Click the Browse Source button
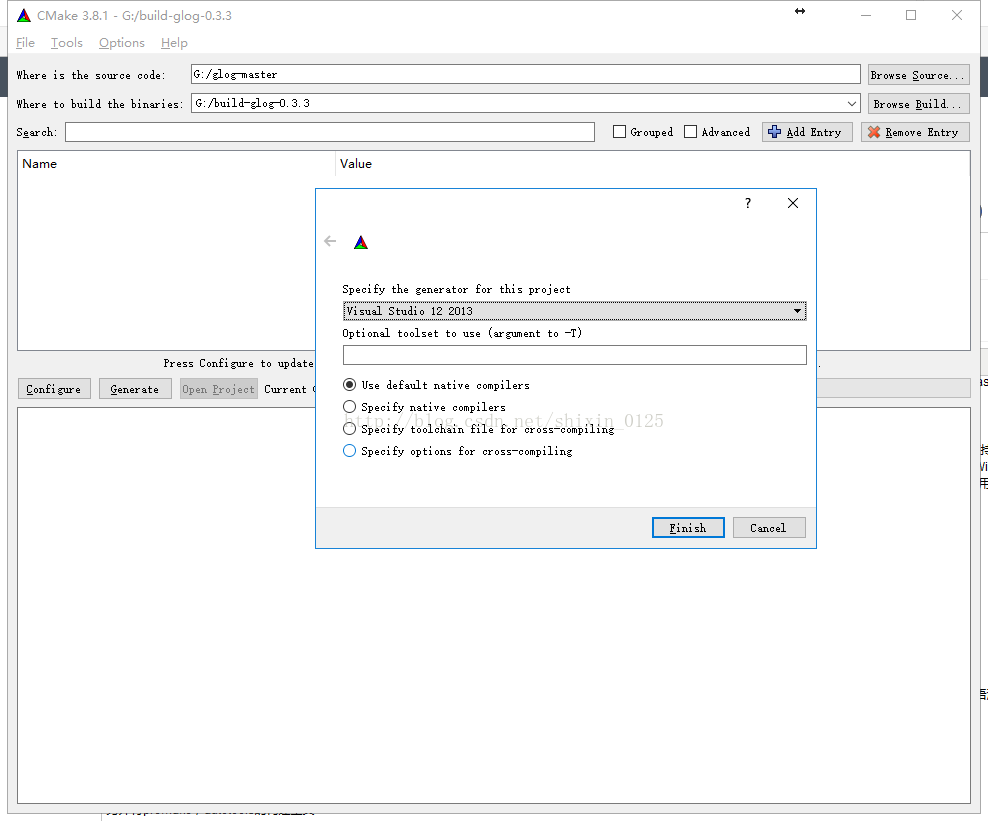 919,75
